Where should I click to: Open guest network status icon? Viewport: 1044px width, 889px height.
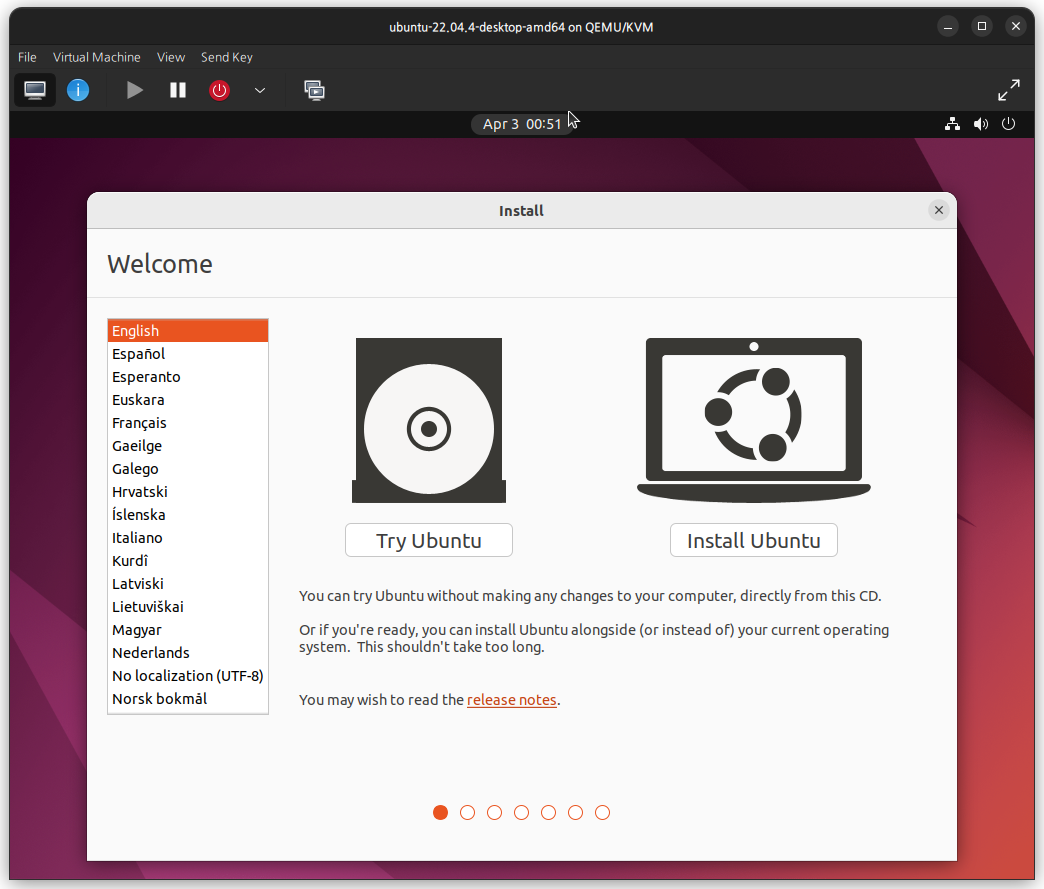pos(952,124)
